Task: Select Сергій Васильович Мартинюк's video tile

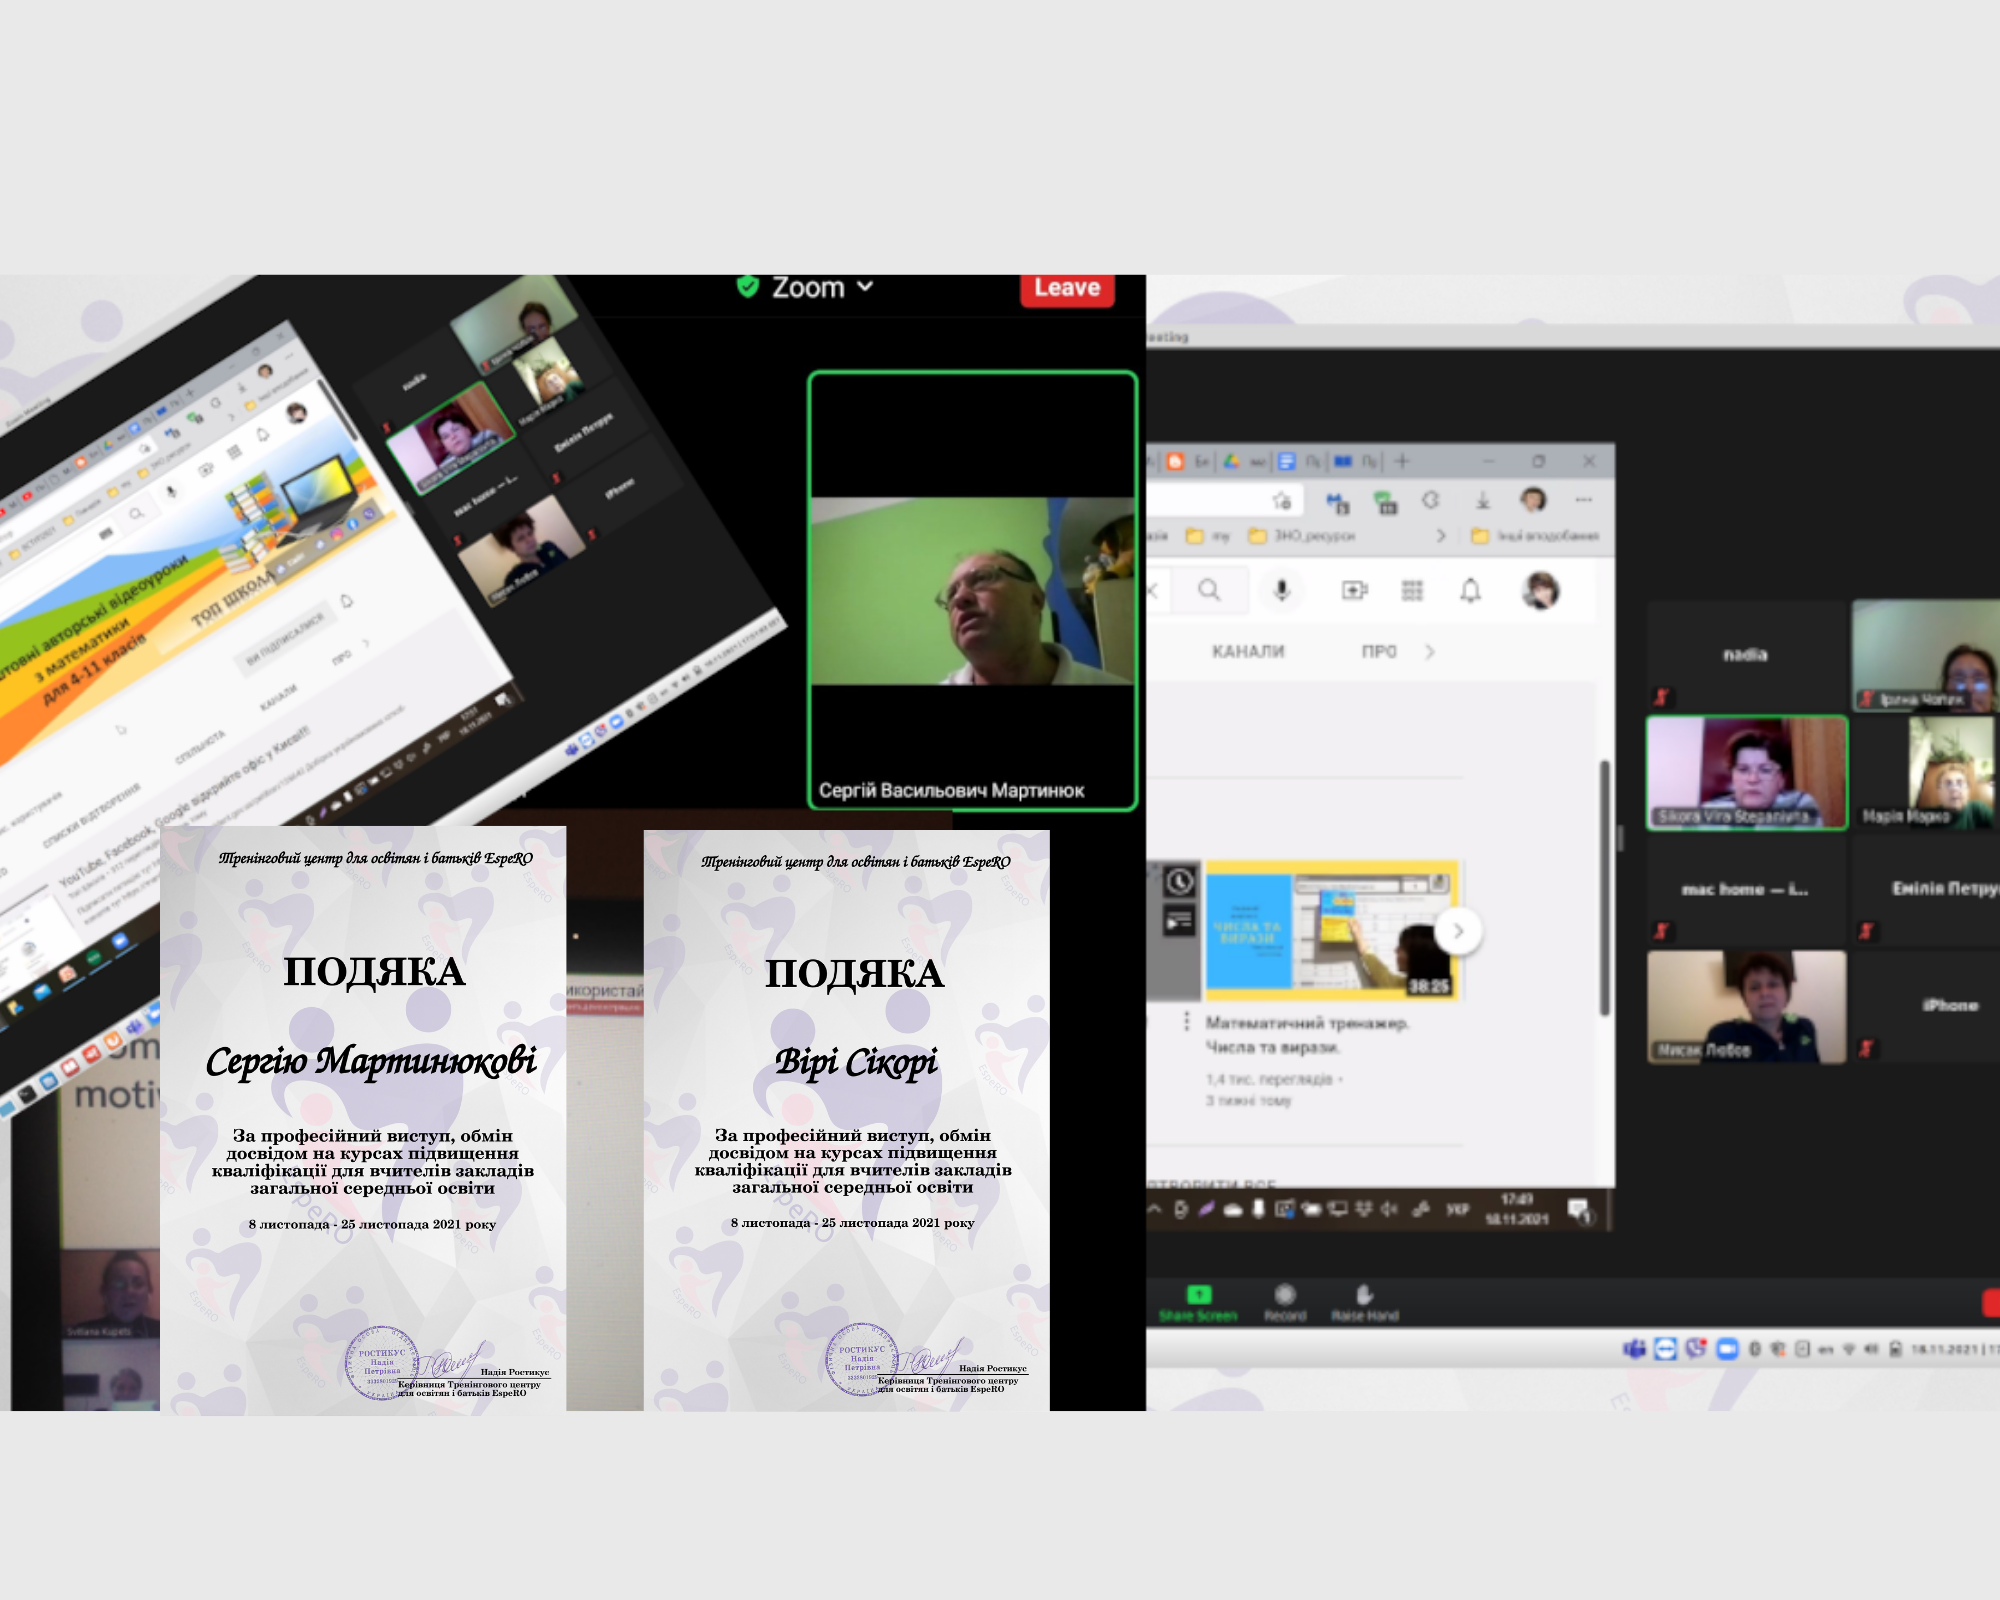Action: (x=972, y=590)
